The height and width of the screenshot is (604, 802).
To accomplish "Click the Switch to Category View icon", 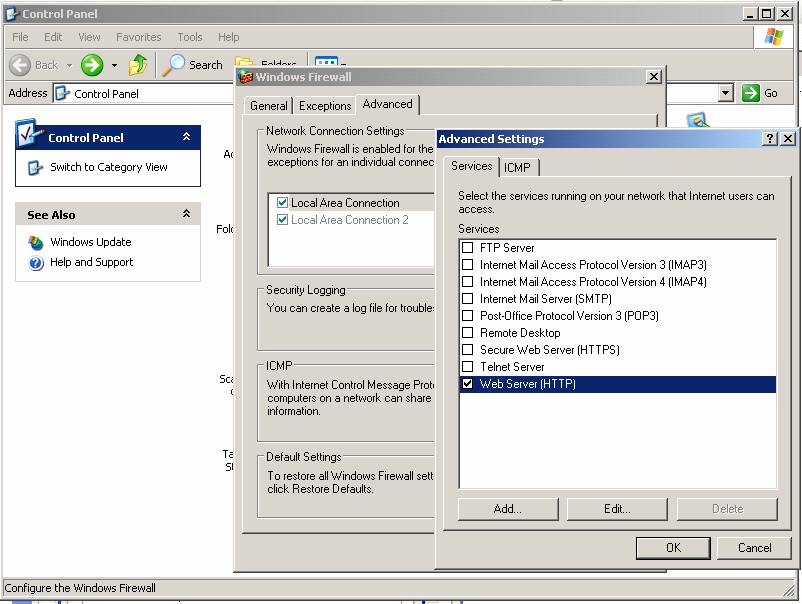I will pyautogui.click(x=35, y=167).
